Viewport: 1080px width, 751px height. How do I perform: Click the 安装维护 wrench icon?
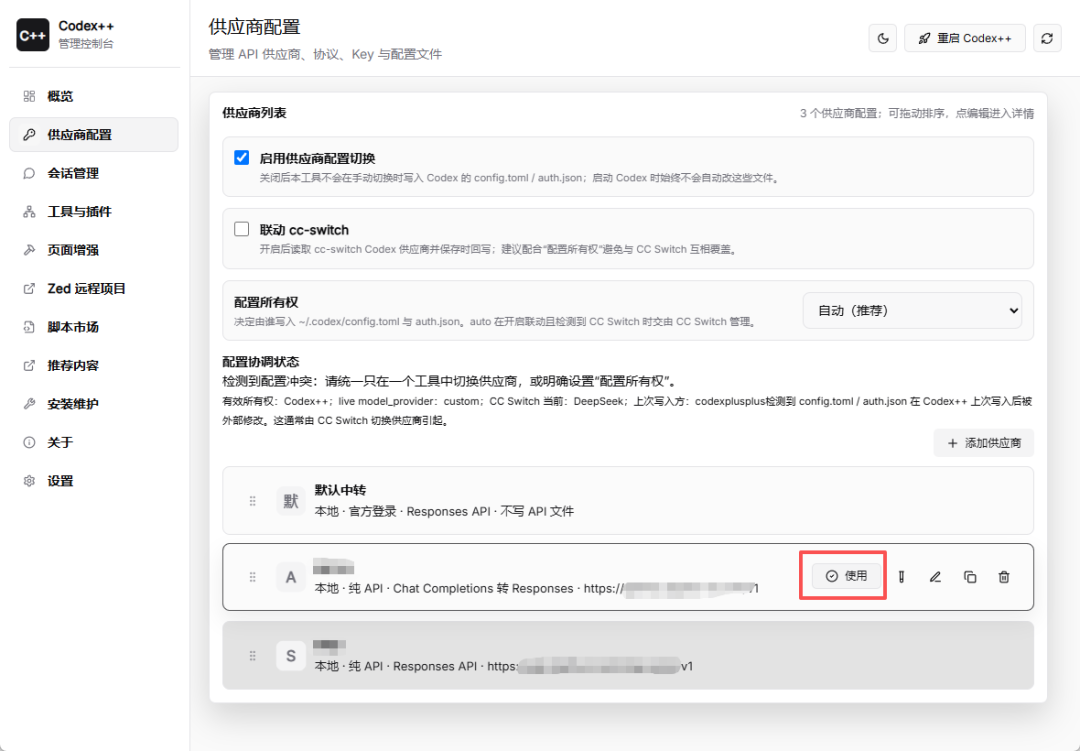pos(29,404)
